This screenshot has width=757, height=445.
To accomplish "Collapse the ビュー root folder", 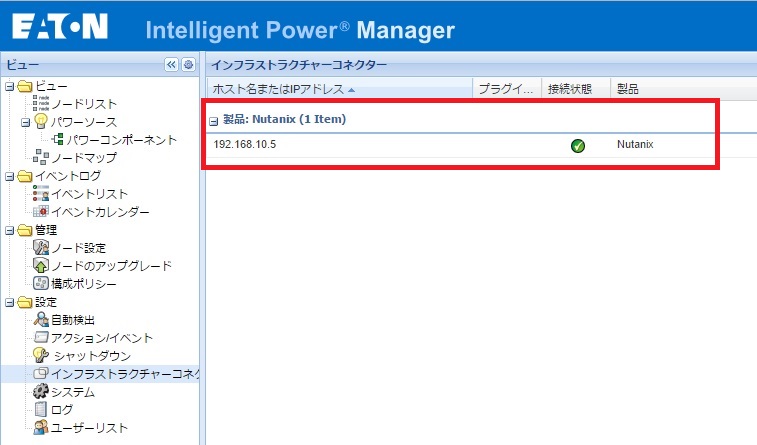I will point(9,87).
